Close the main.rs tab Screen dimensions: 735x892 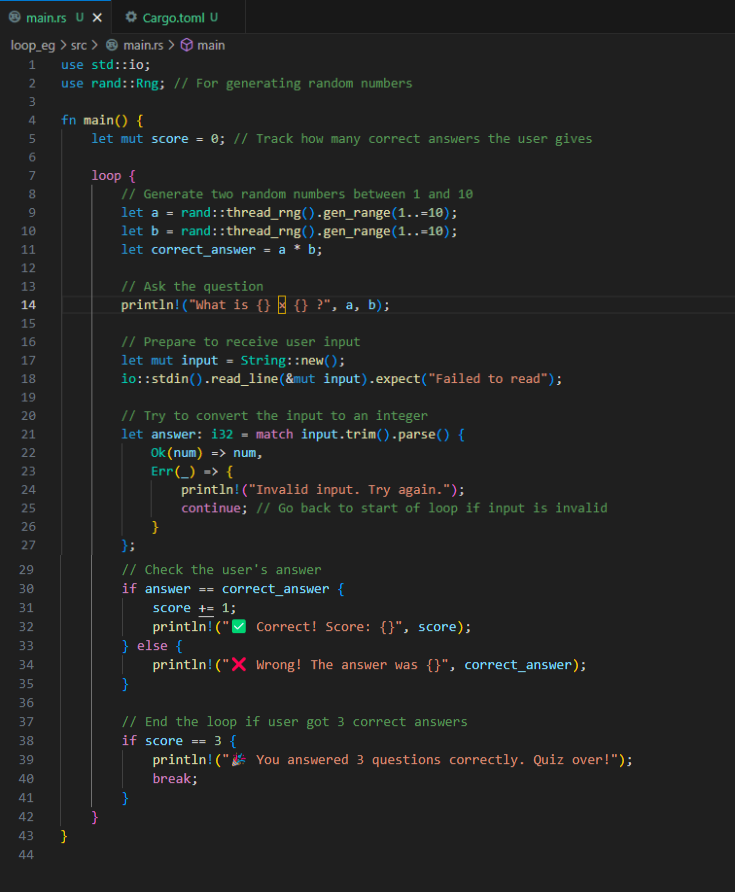(x=97, y=18)
